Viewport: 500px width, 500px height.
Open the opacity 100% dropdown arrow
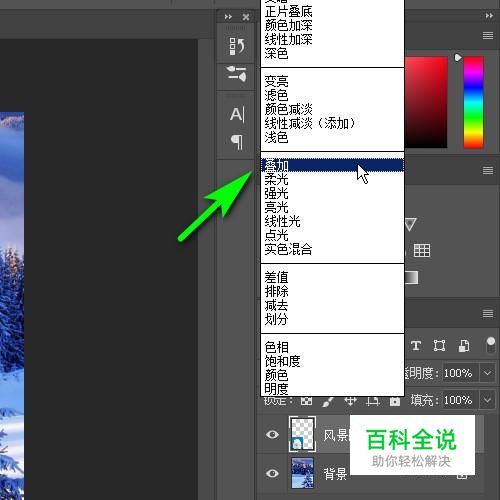[x=487, y=373]
